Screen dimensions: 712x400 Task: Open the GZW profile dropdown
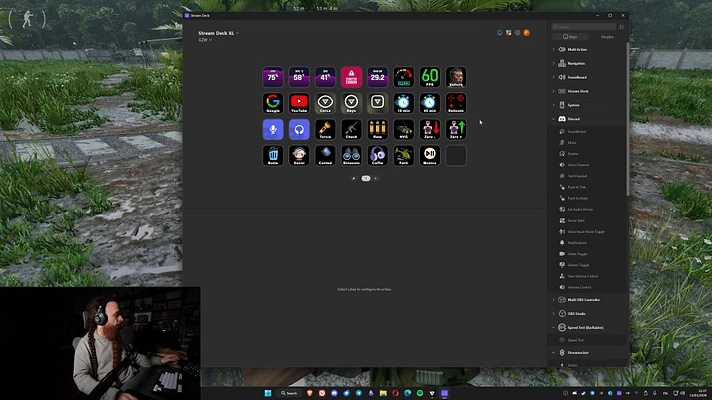point(205,40)
